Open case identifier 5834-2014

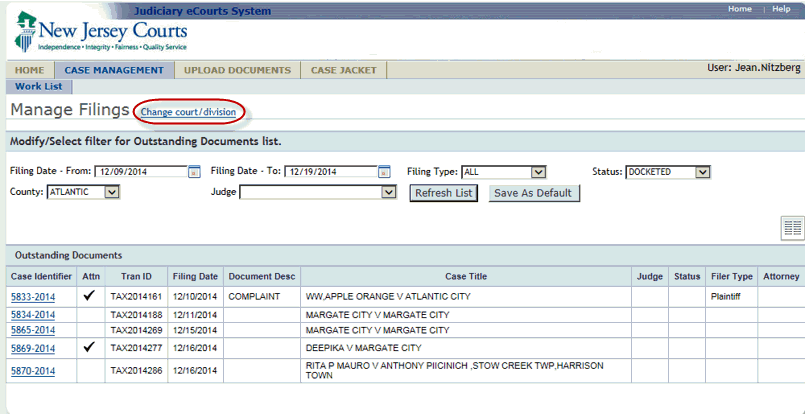(33, 315)
